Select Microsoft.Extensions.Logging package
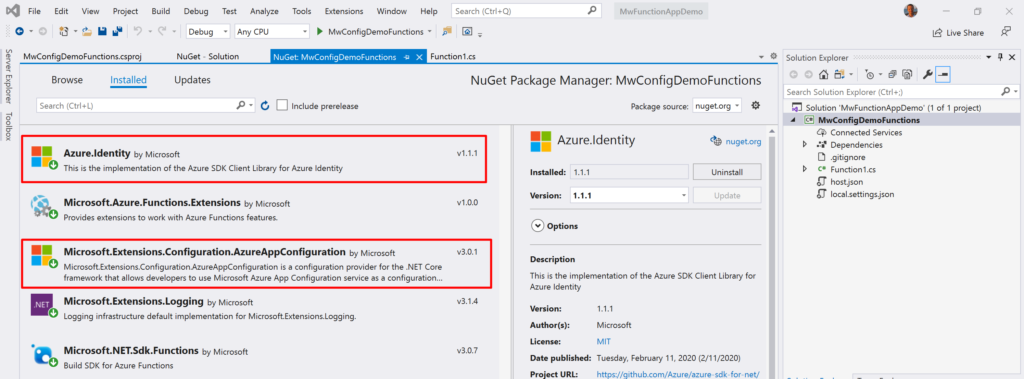This screenshot has height=379, width=1024. [x=255, y=308]
